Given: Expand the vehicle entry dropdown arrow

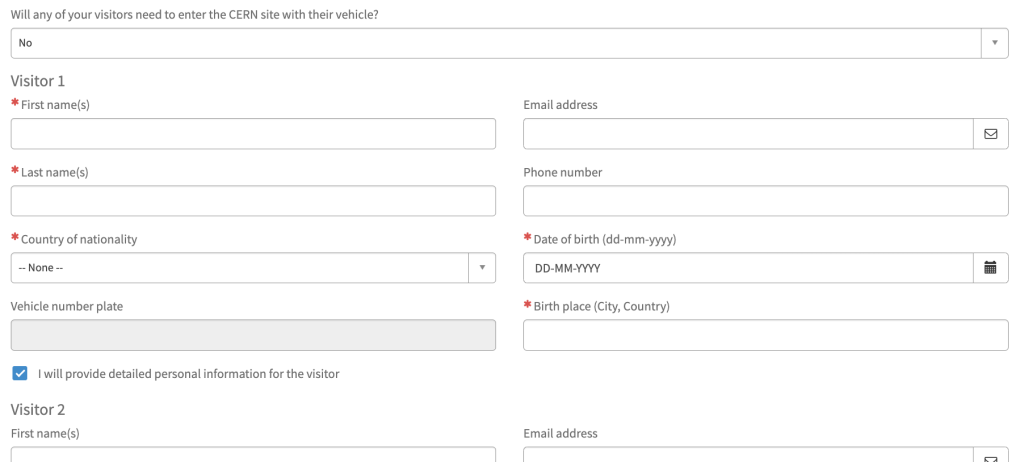Looking at the screenshot, I should point(995,43).
